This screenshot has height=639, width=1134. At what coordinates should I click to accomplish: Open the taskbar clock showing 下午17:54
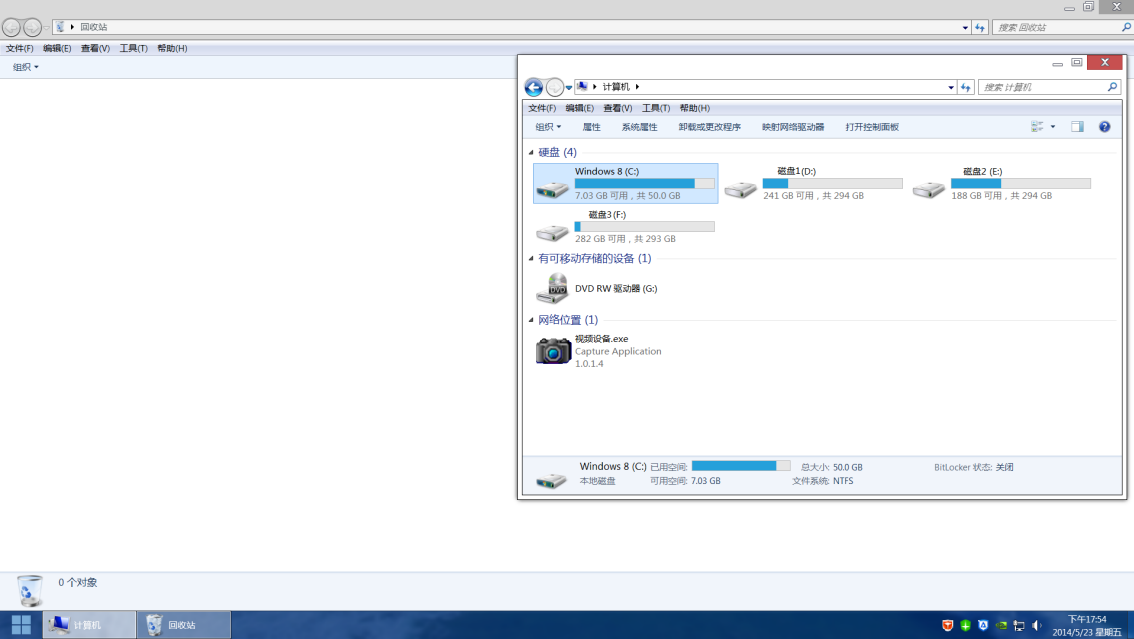tap(1086, 625)
